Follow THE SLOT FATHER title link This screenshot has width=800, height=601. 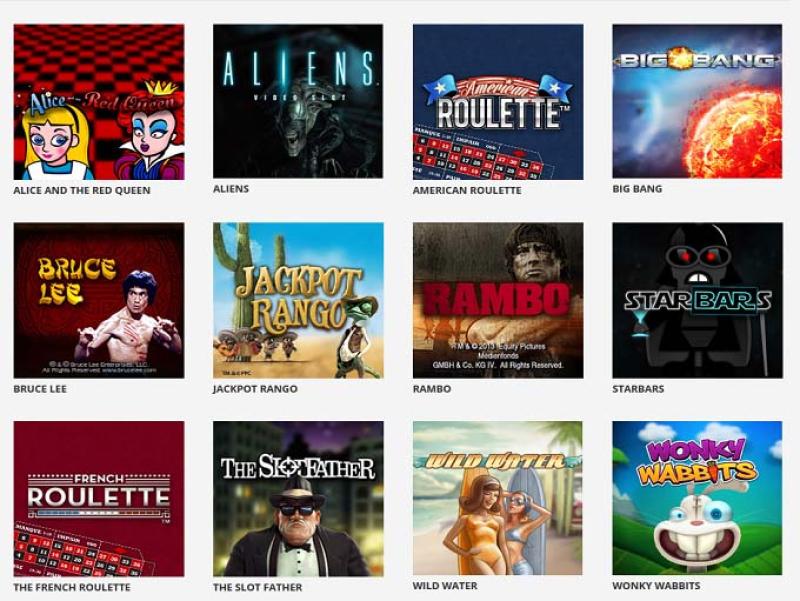[258, 587]
